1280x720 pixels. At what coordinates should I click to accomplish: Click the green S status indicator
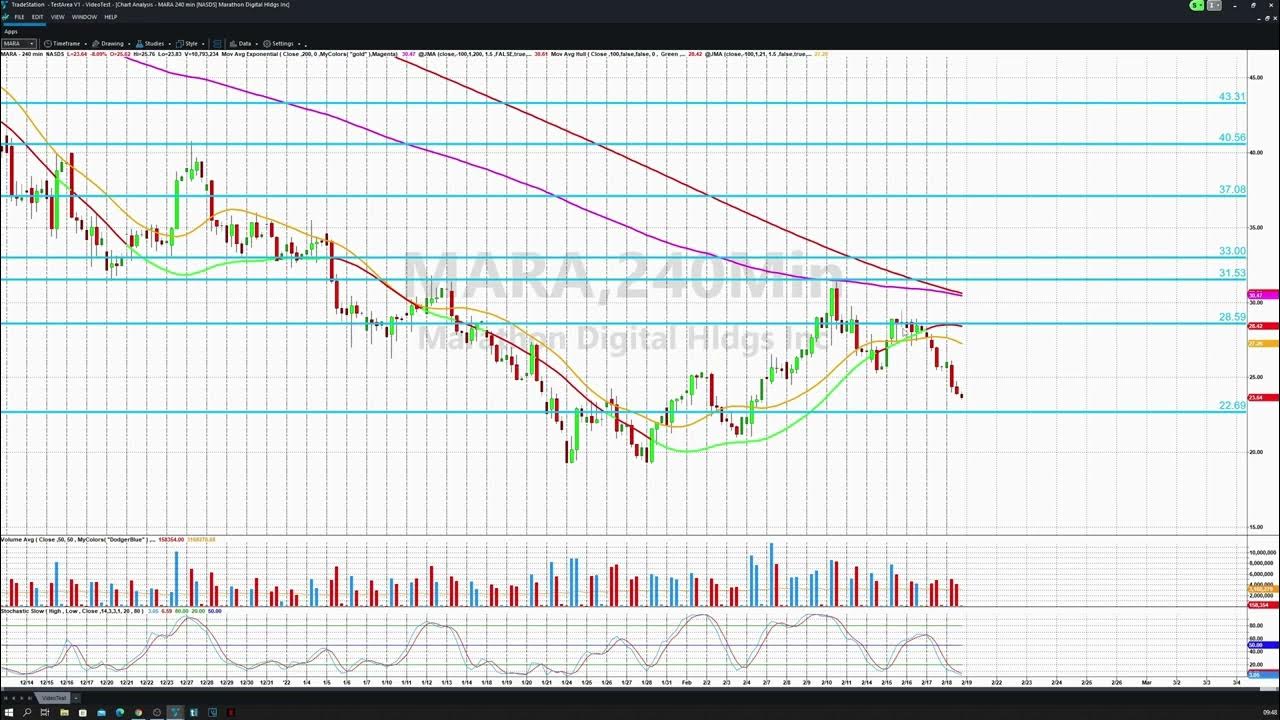coord(1195,5)
